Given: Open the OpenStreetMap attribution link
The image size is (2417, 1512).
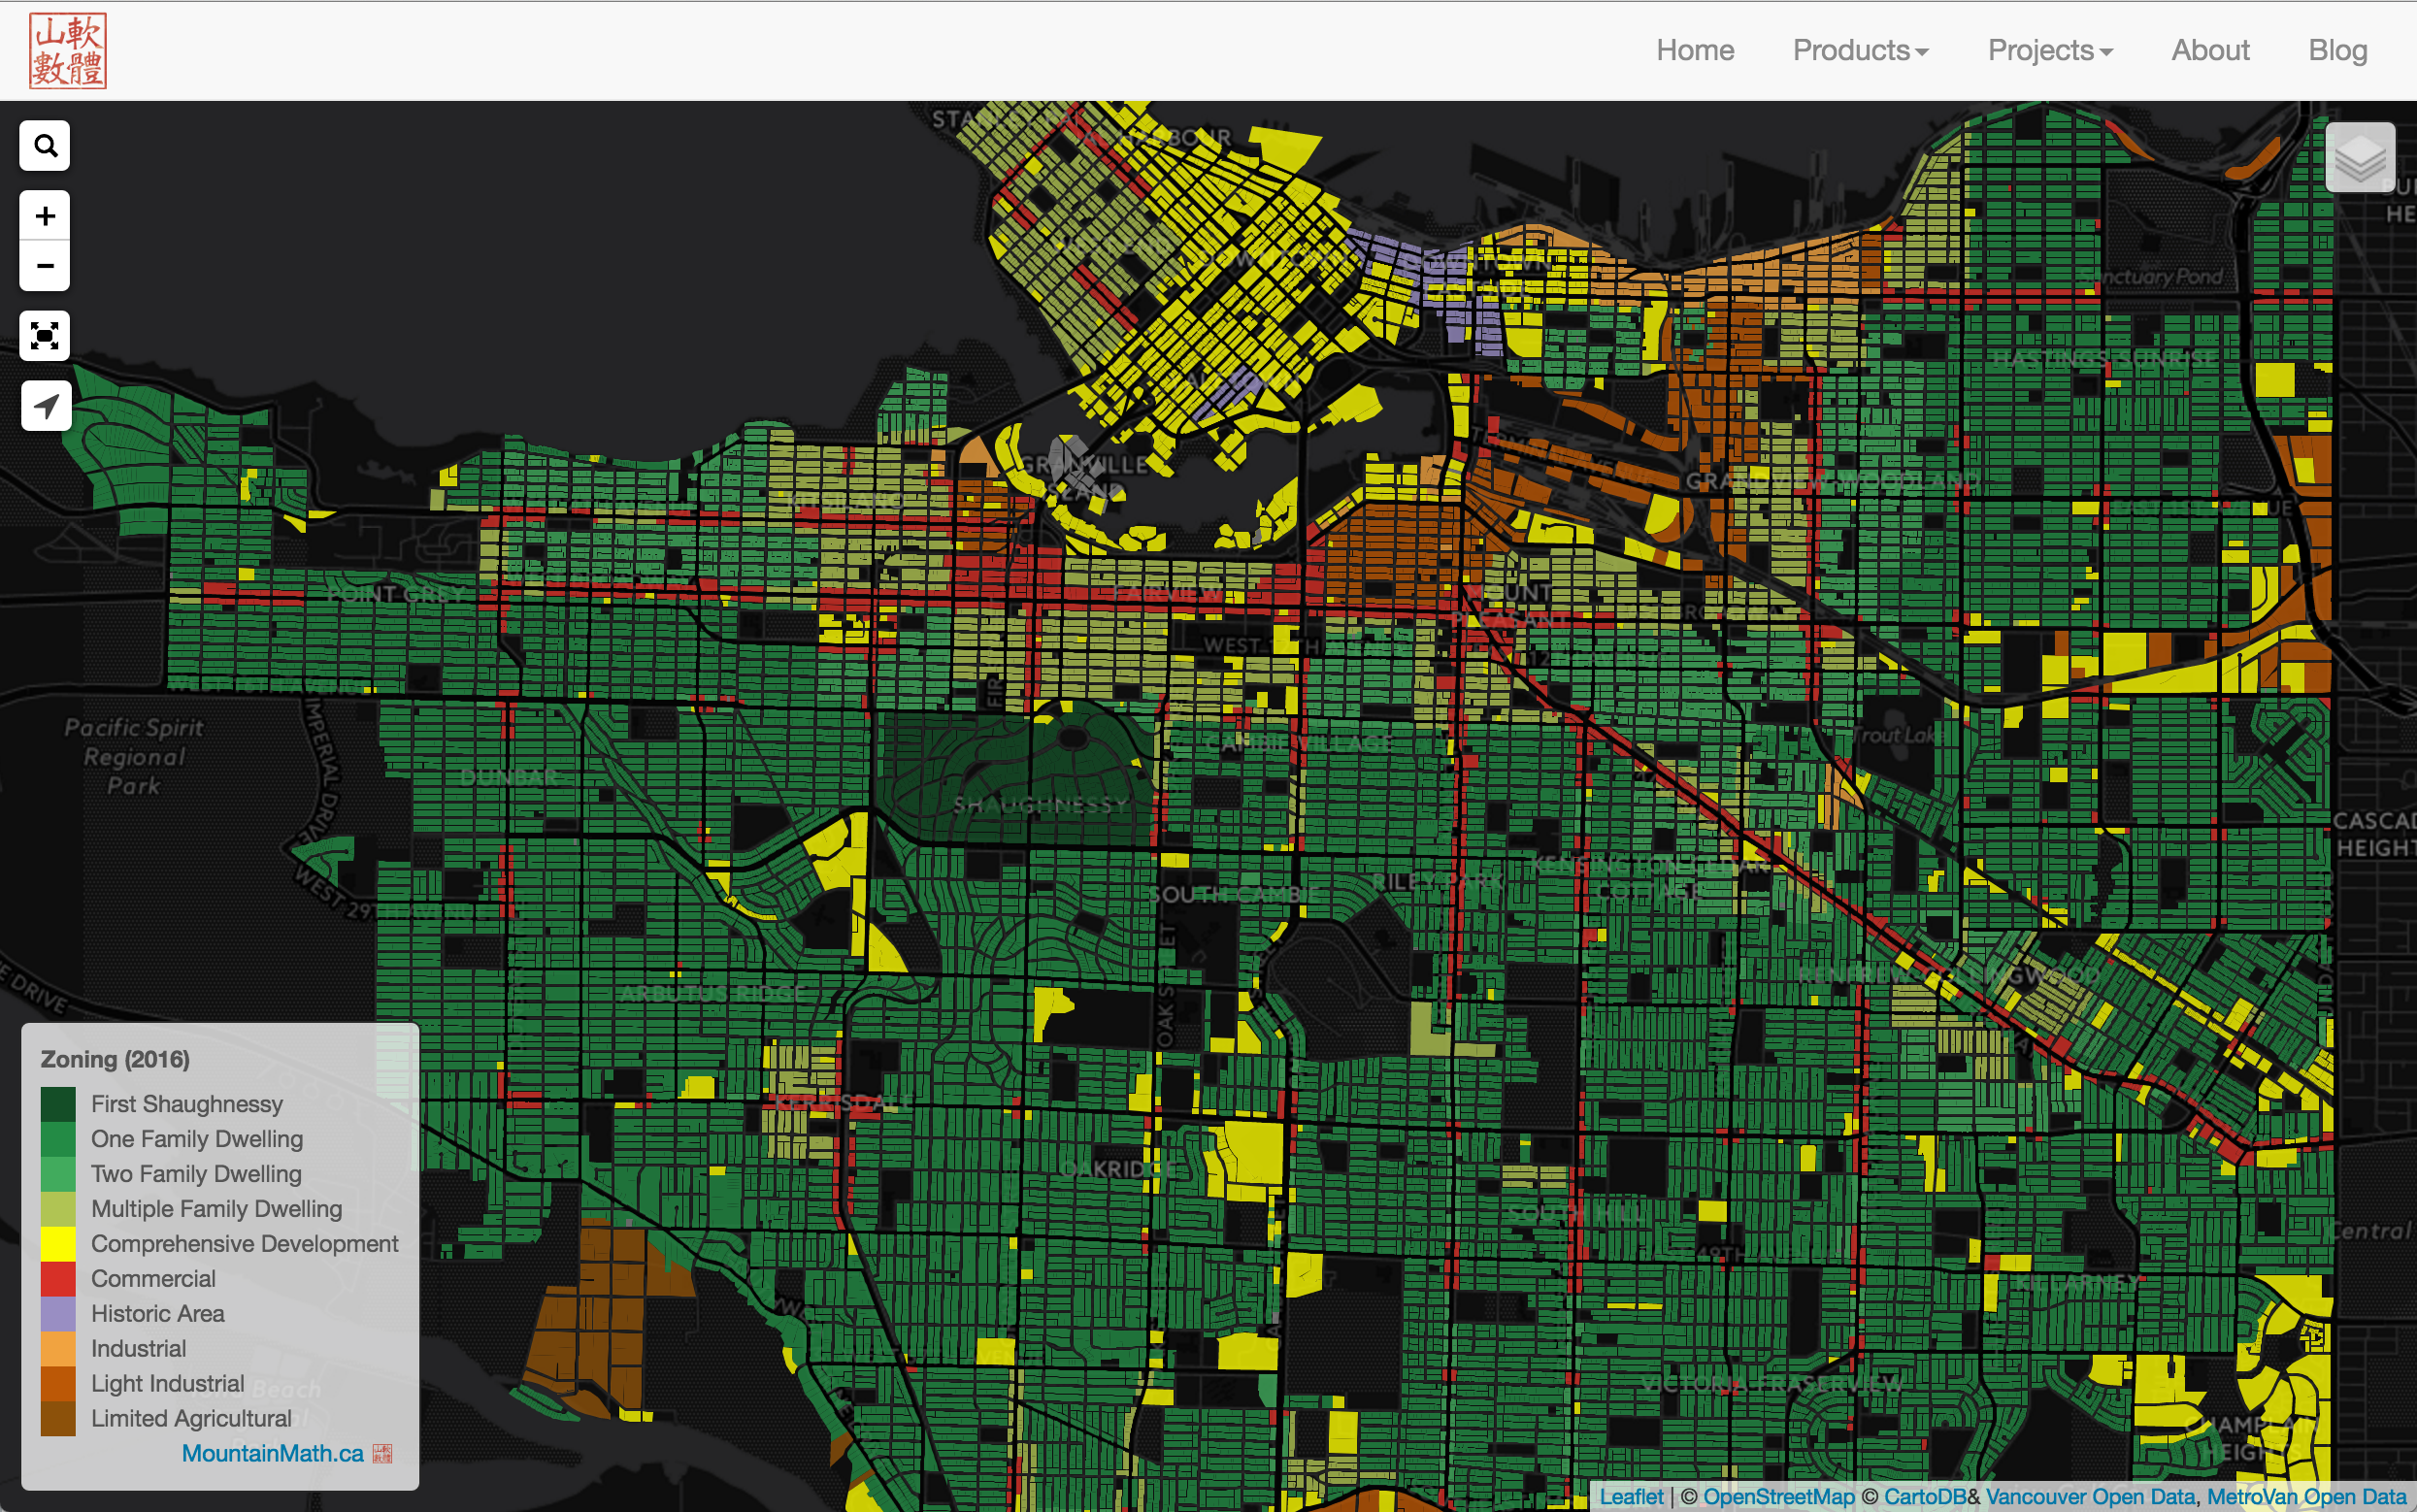Looking at the screenshot, I should 1778,1496.
